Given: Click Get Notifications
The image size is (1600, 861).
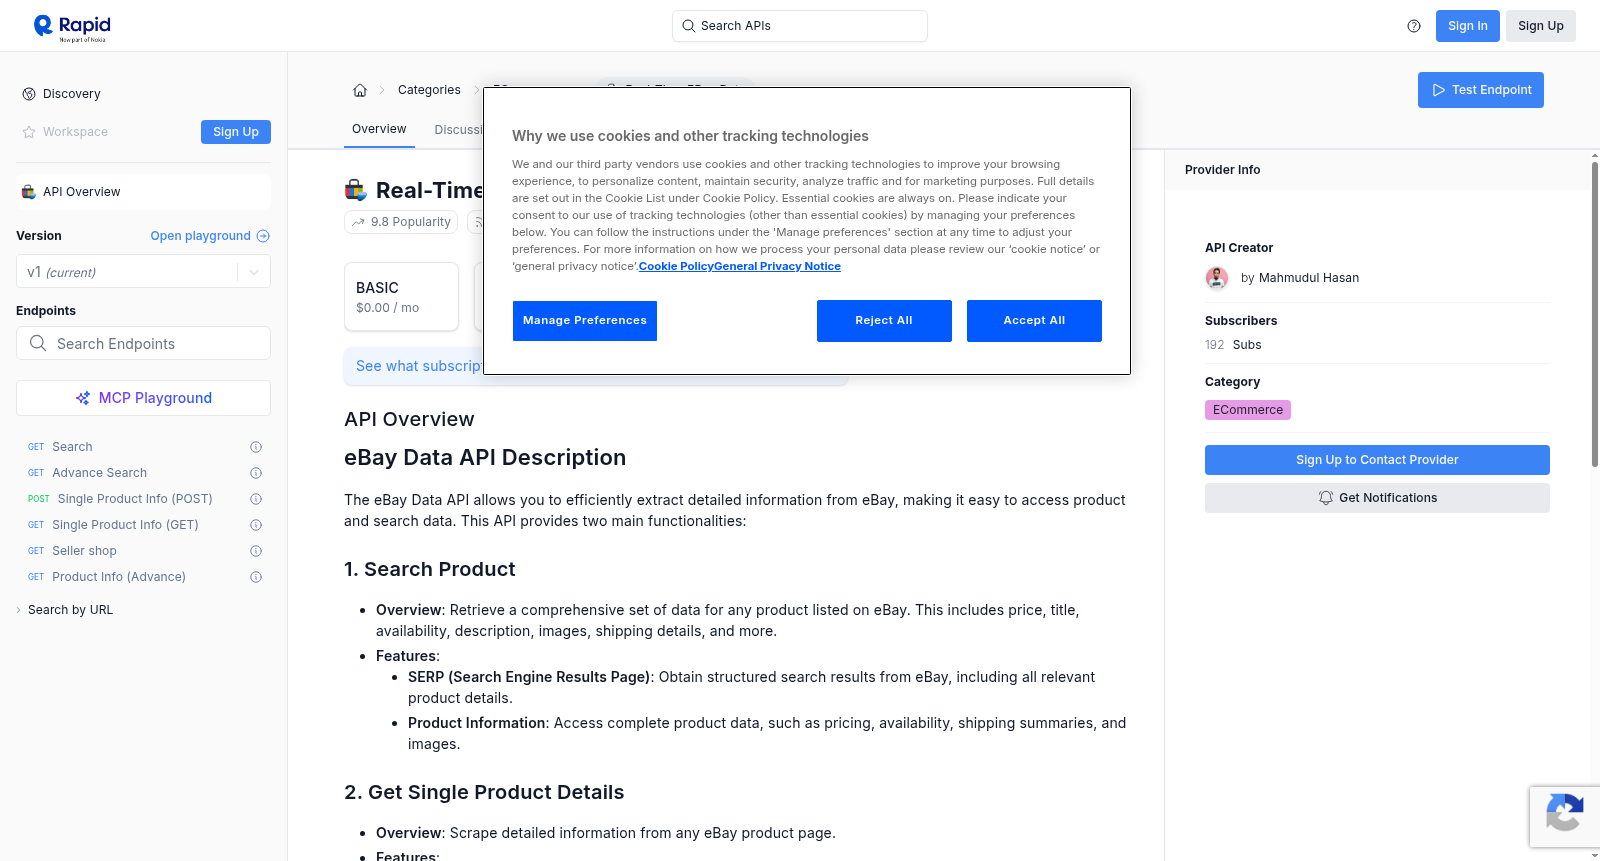Looking at the screenshot, I should 1377,498.
